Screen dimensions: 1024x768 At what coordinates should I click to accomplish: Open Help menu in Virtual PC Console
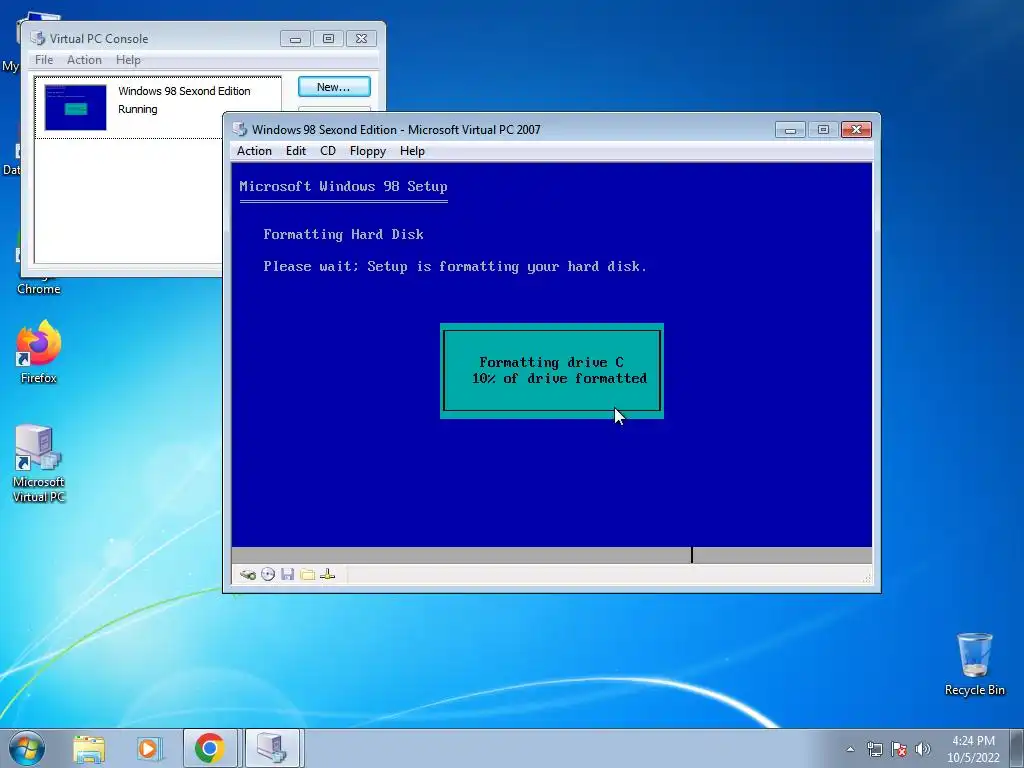128,59
